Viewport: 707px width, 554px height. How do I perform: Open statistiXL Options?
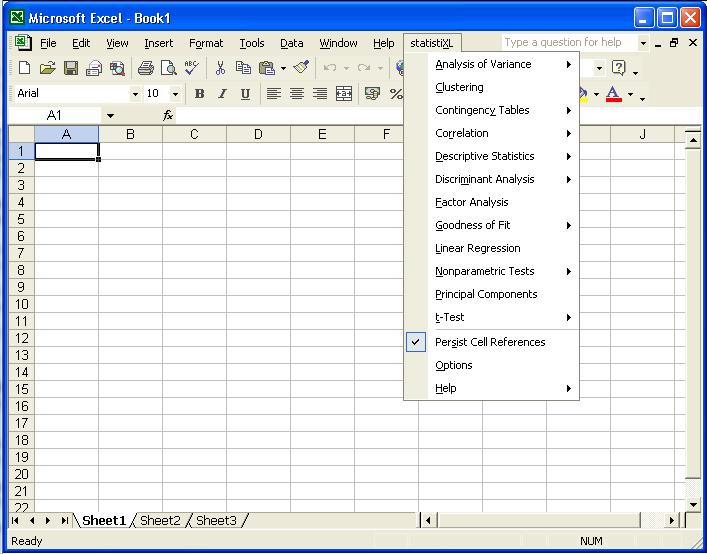click(x=491, y=365)
